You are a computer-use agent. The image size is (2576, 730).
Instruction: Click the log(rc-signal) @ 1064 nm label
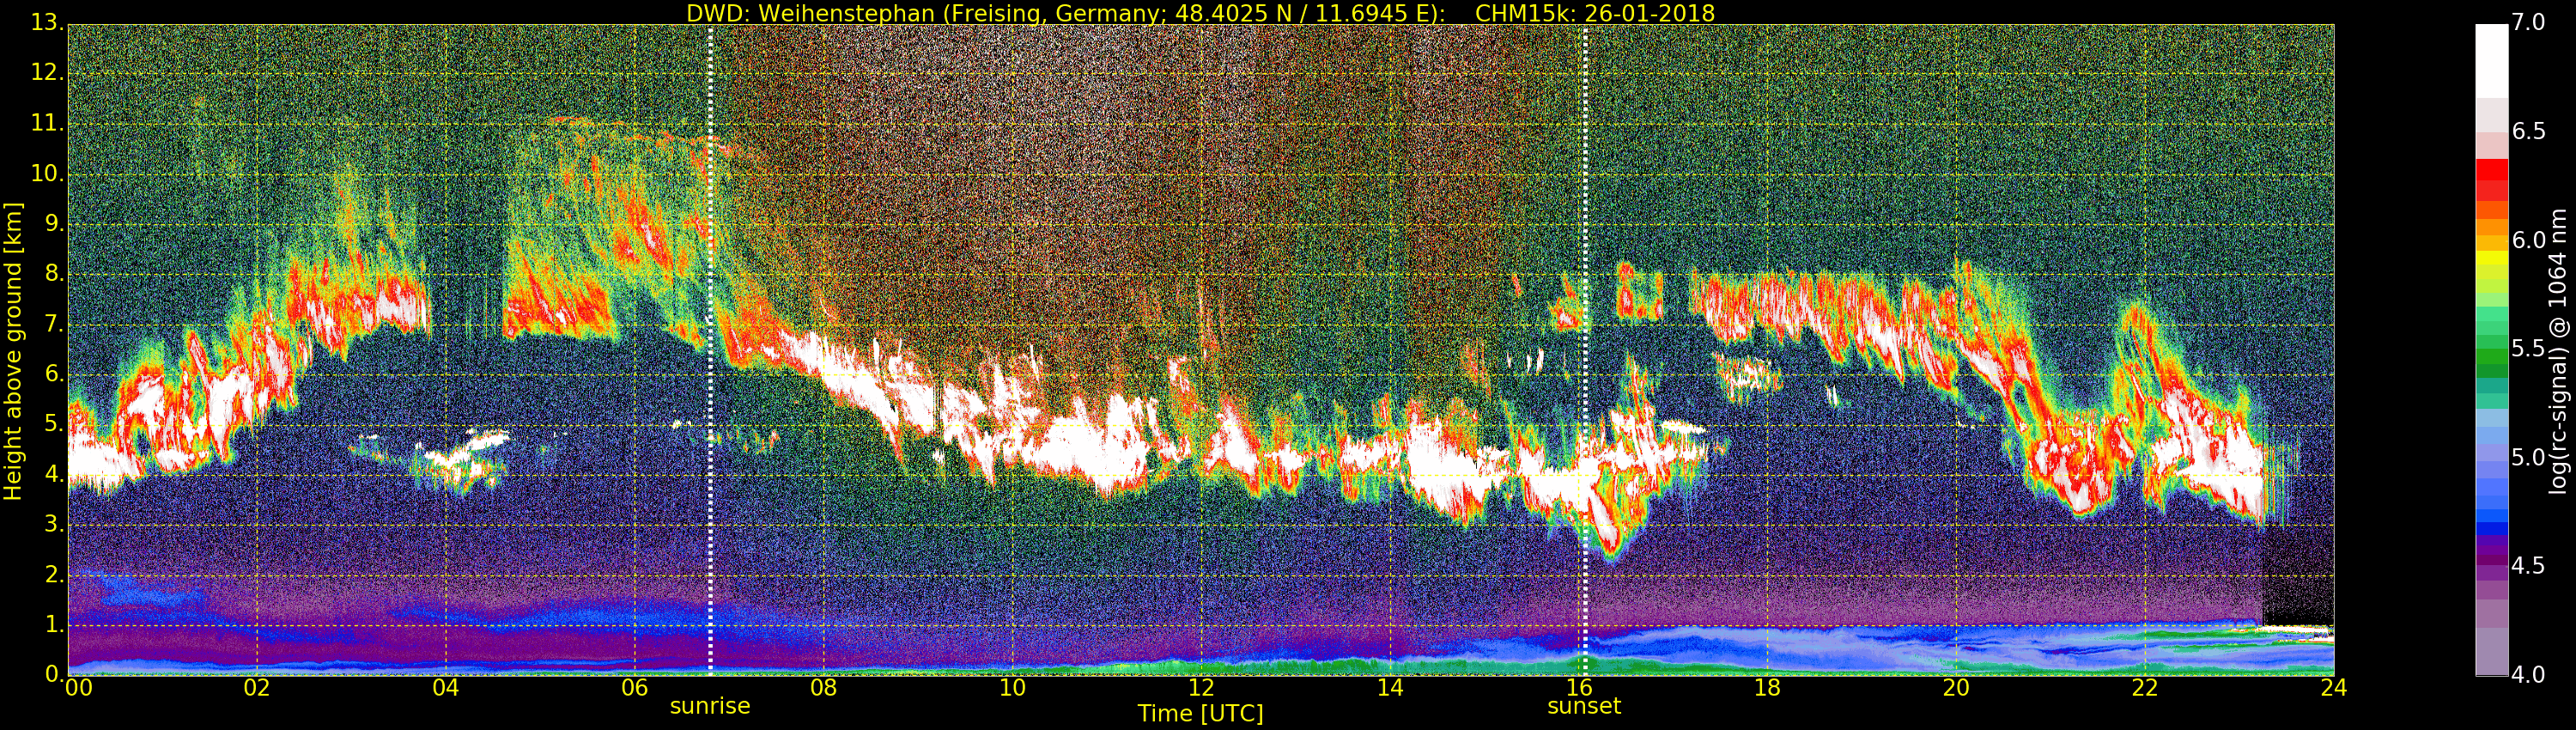click(2557, 350)
